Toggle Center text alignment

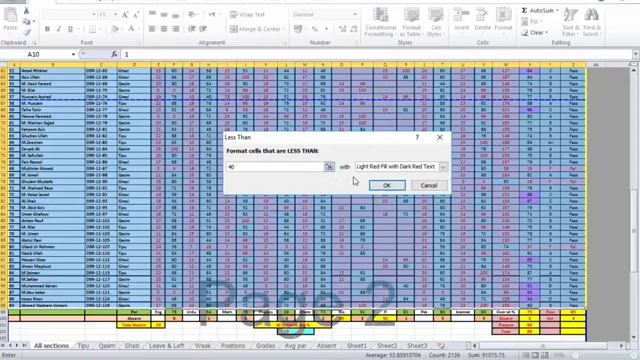(x=164, y=29)
